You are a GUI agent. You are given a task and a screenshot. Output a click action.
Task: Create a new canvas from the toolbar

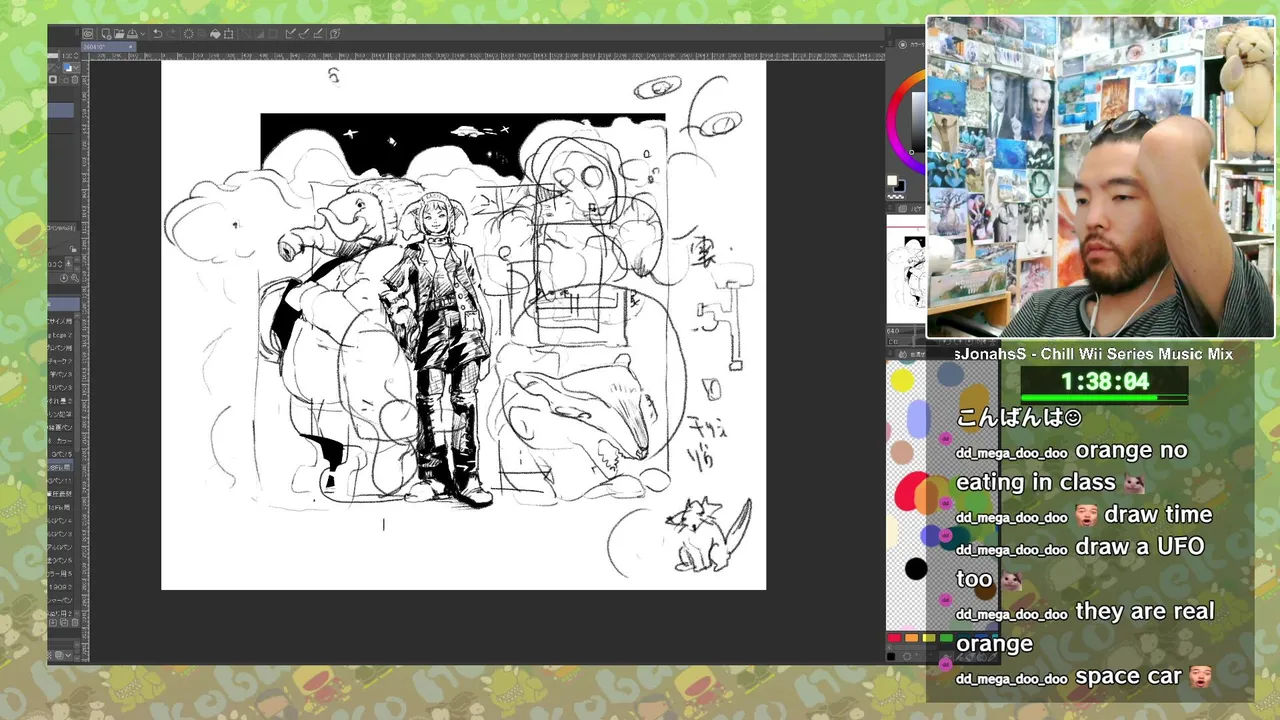pyautogui.click(x=106, y=34)
